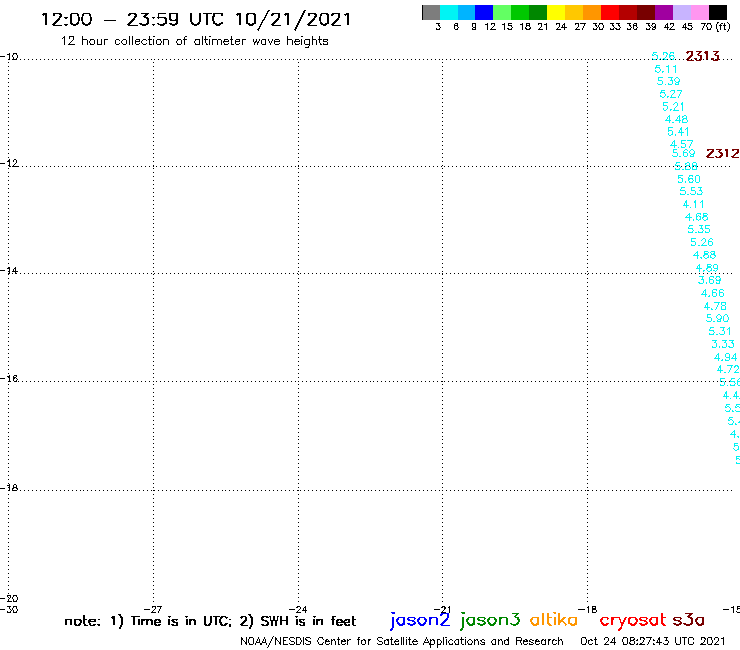Image resolution: width=740 pixels, height=650 pixels.
Task: Click the longitude axis label -24
Action: pyautogui.click(x=298, y=609)
